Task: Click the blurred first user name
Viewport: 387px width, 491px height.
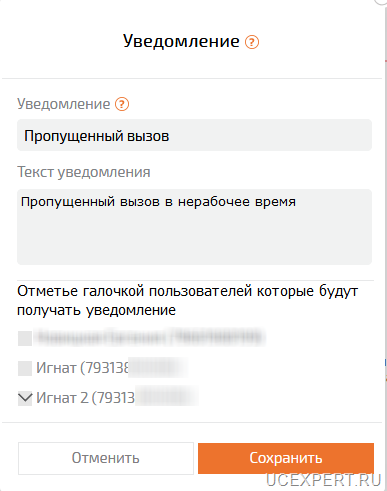Action: pos(150,337)
